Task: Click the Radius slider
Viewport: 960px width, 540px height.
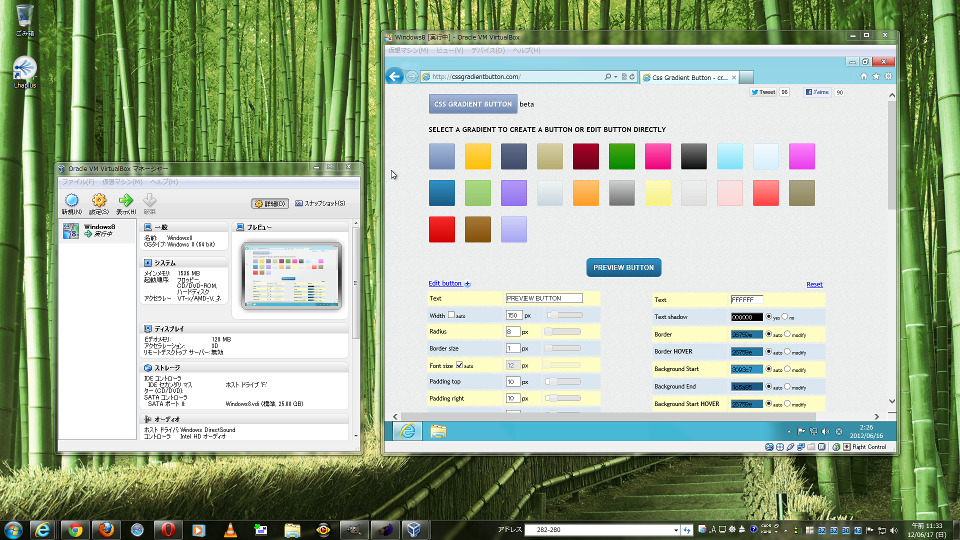Action: pos(562,331)
